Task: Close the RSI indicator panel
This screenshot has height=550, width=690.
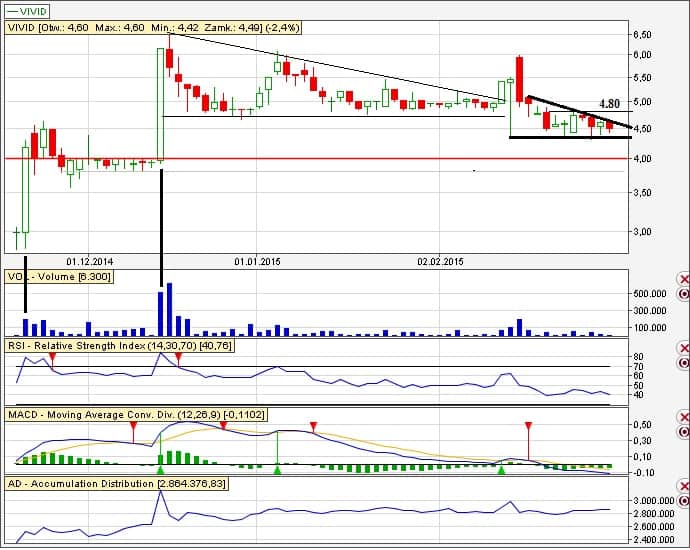Action: point(684,347)
